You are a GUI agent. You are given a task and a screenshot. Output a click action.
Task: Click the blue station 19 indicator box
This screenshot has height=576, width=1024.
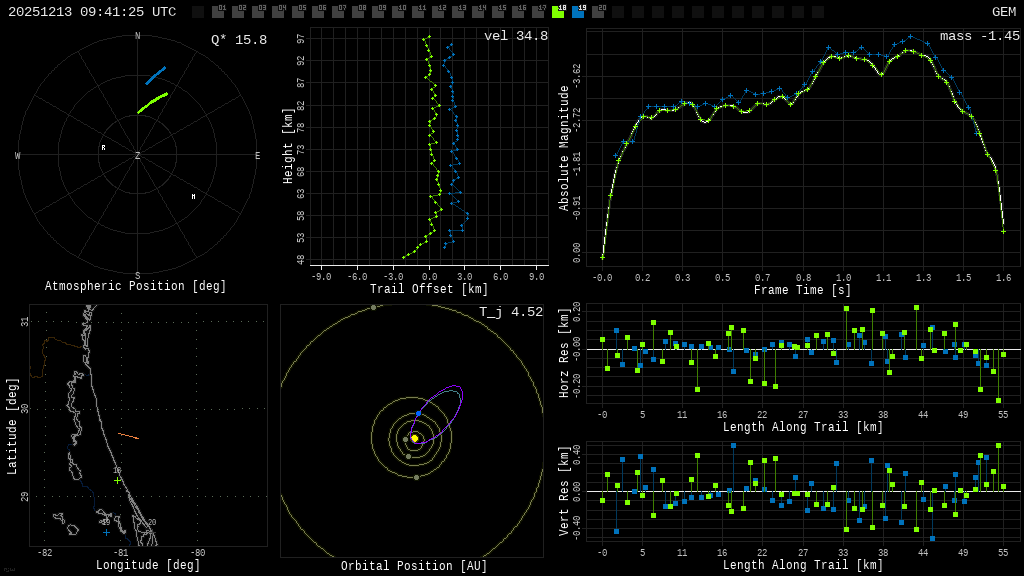(578, 12)
